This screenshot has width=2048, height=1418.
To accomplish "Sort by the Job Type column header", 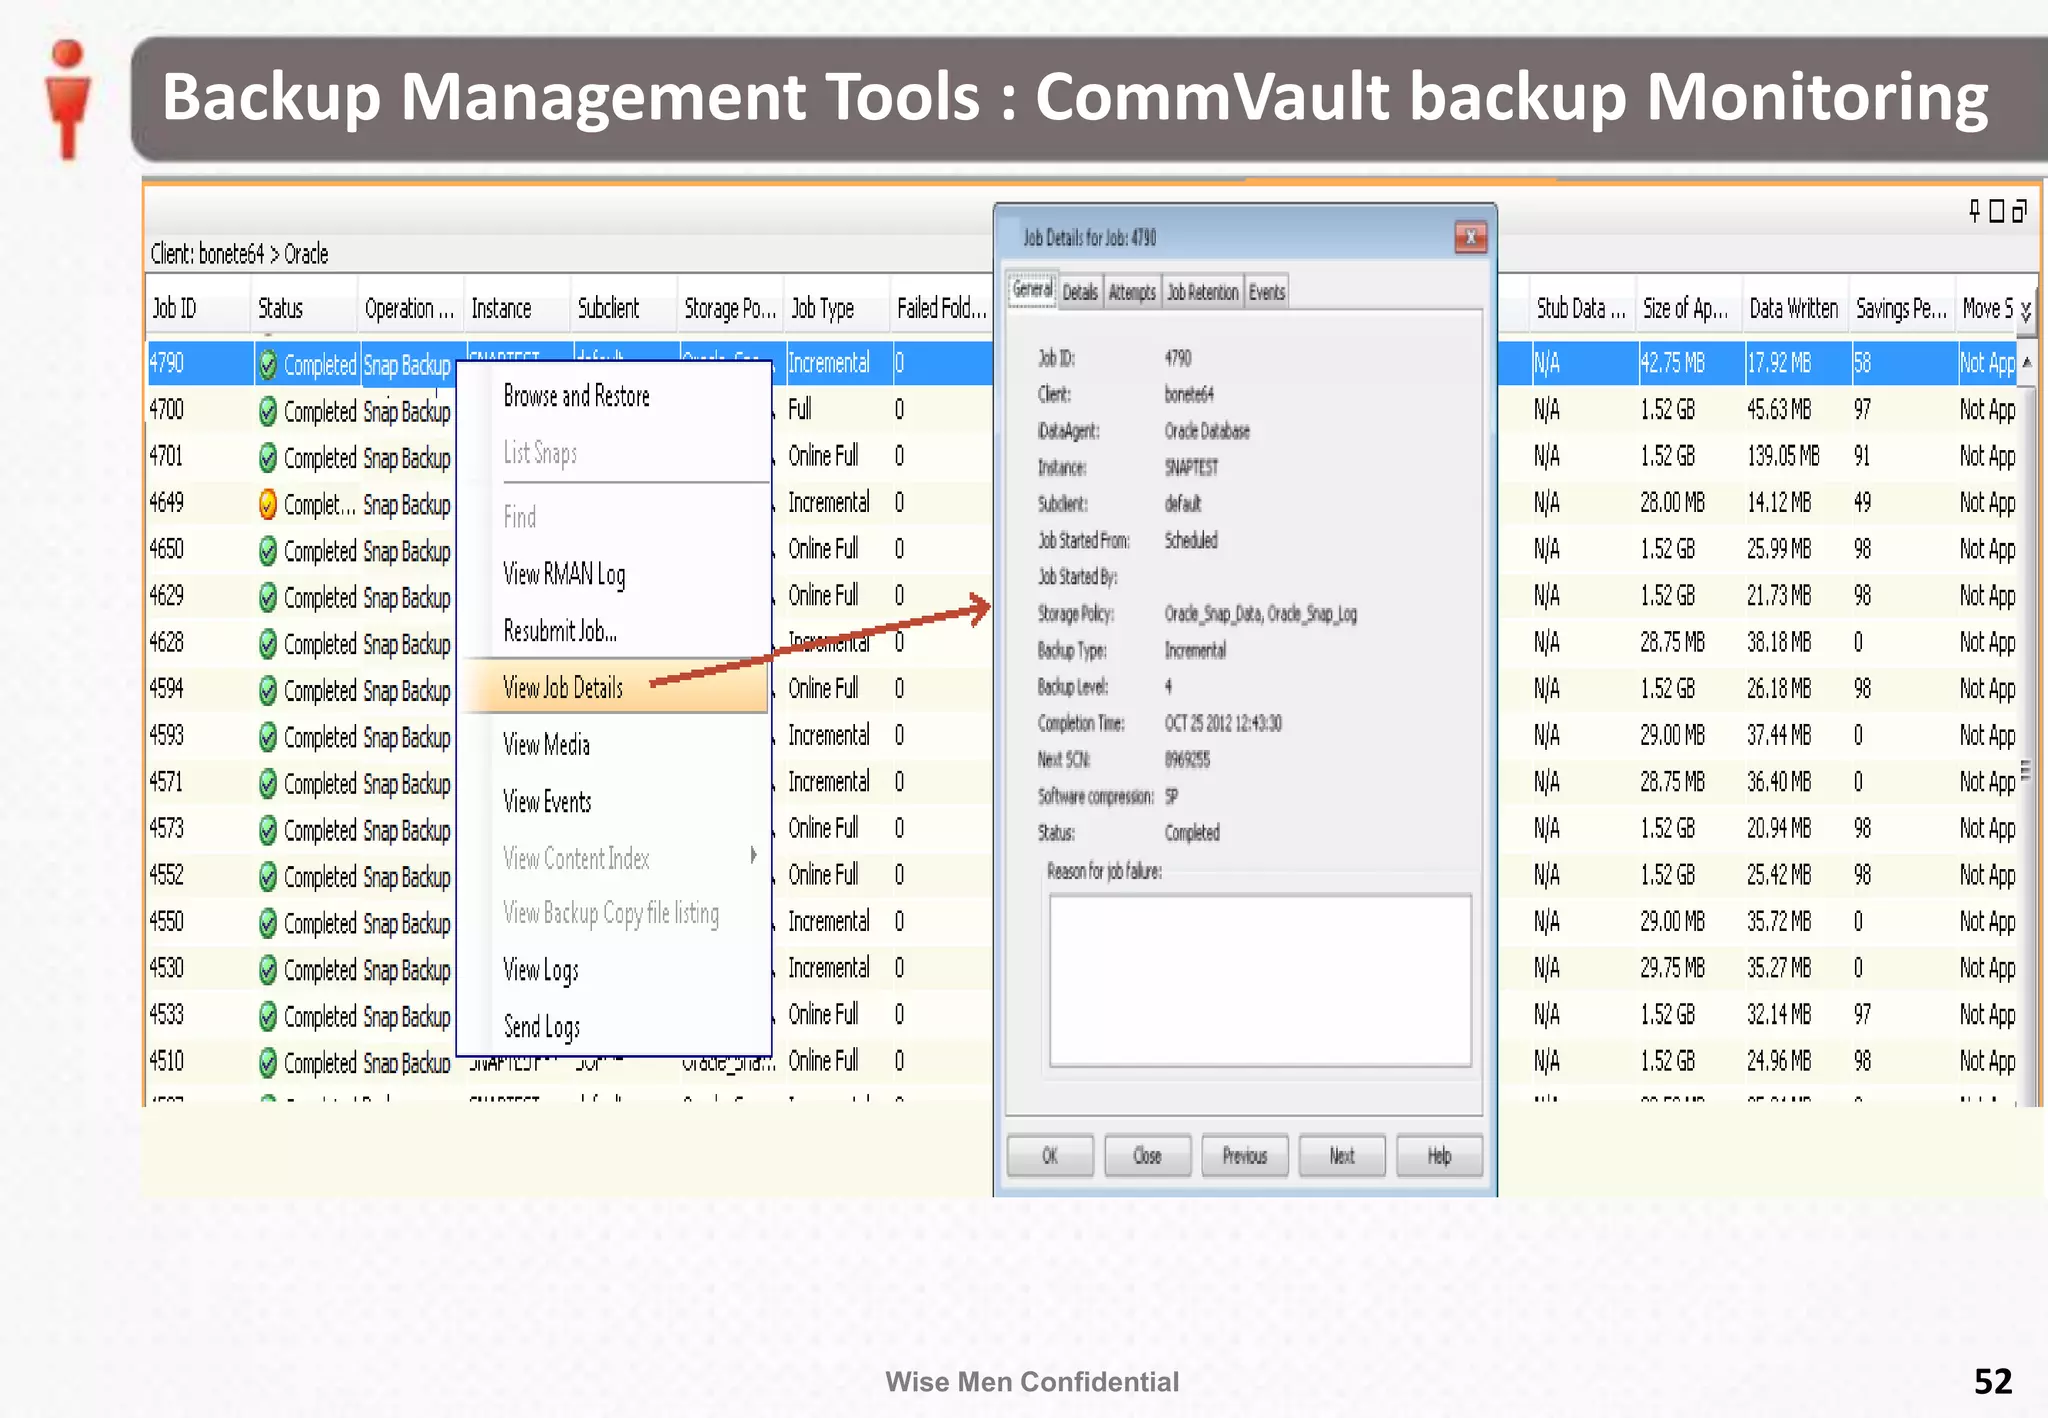I will tap(838, 309).
